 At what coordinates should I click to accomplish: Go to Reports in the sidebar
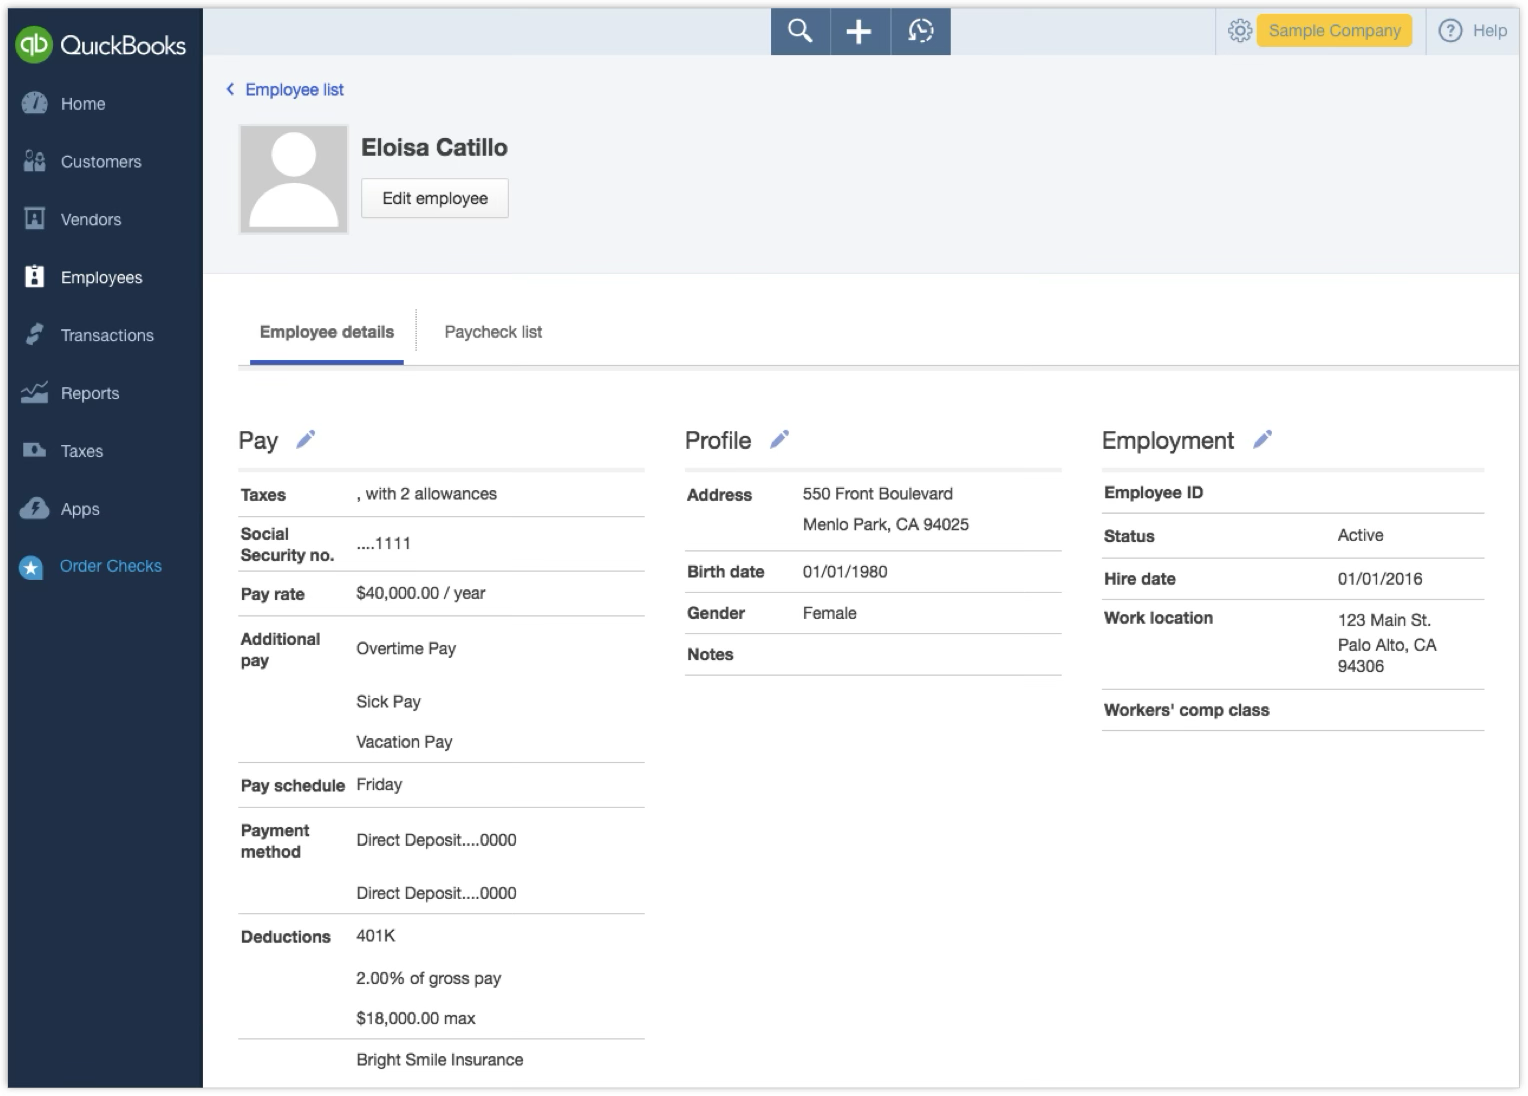[89, 394]
